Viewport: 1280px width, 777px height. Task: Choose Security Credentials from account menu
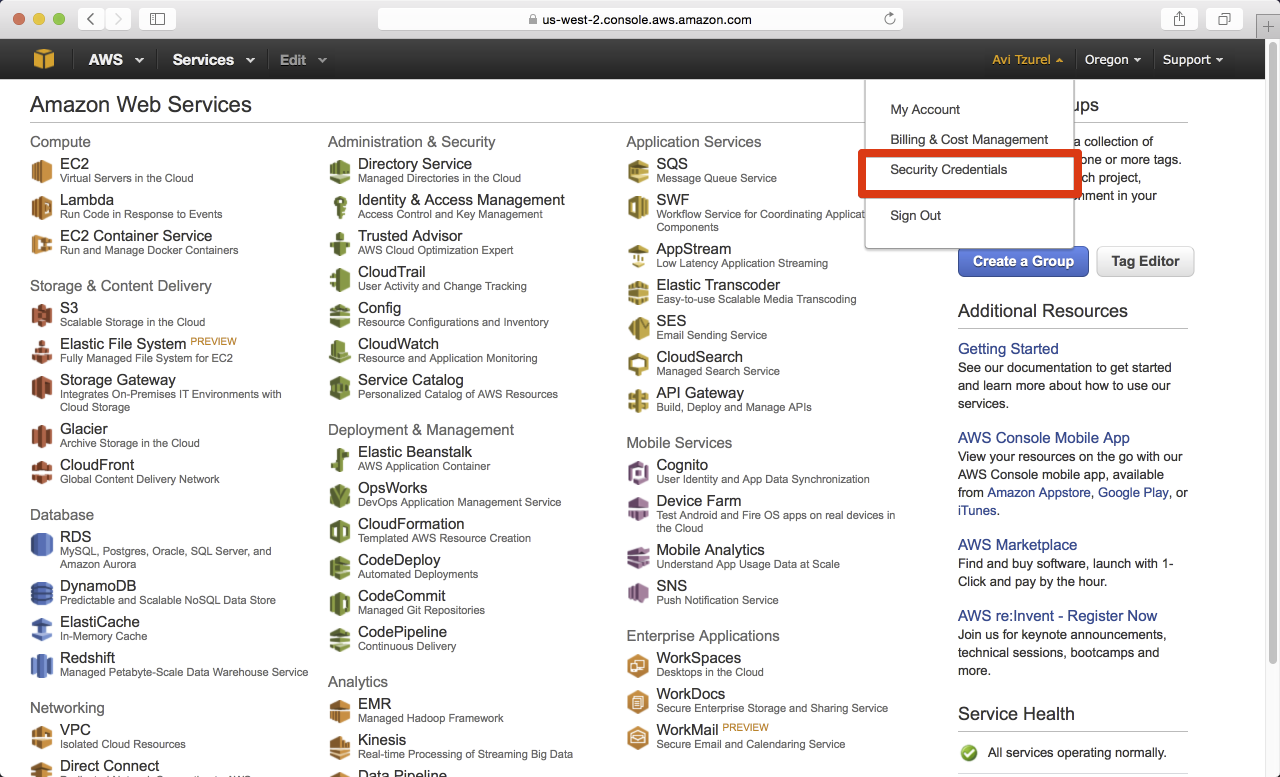[x=949, y=170]
